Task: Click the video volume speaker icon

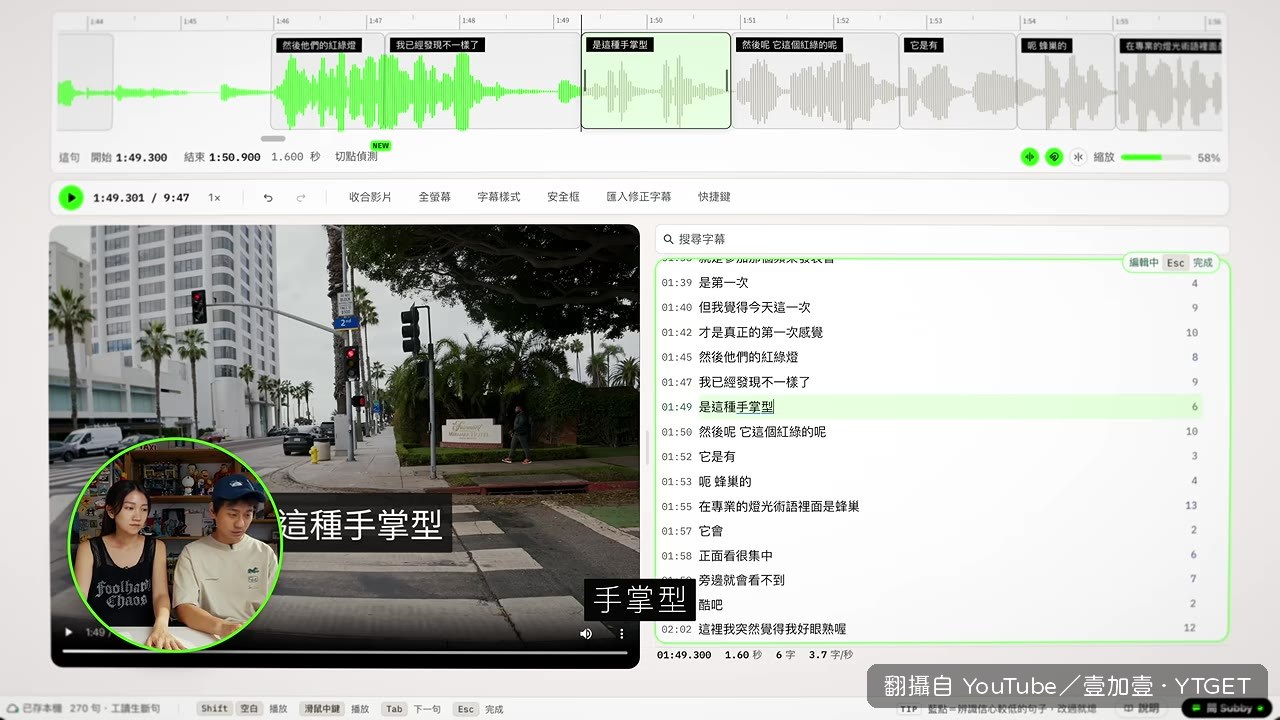Action: point(586,633)
